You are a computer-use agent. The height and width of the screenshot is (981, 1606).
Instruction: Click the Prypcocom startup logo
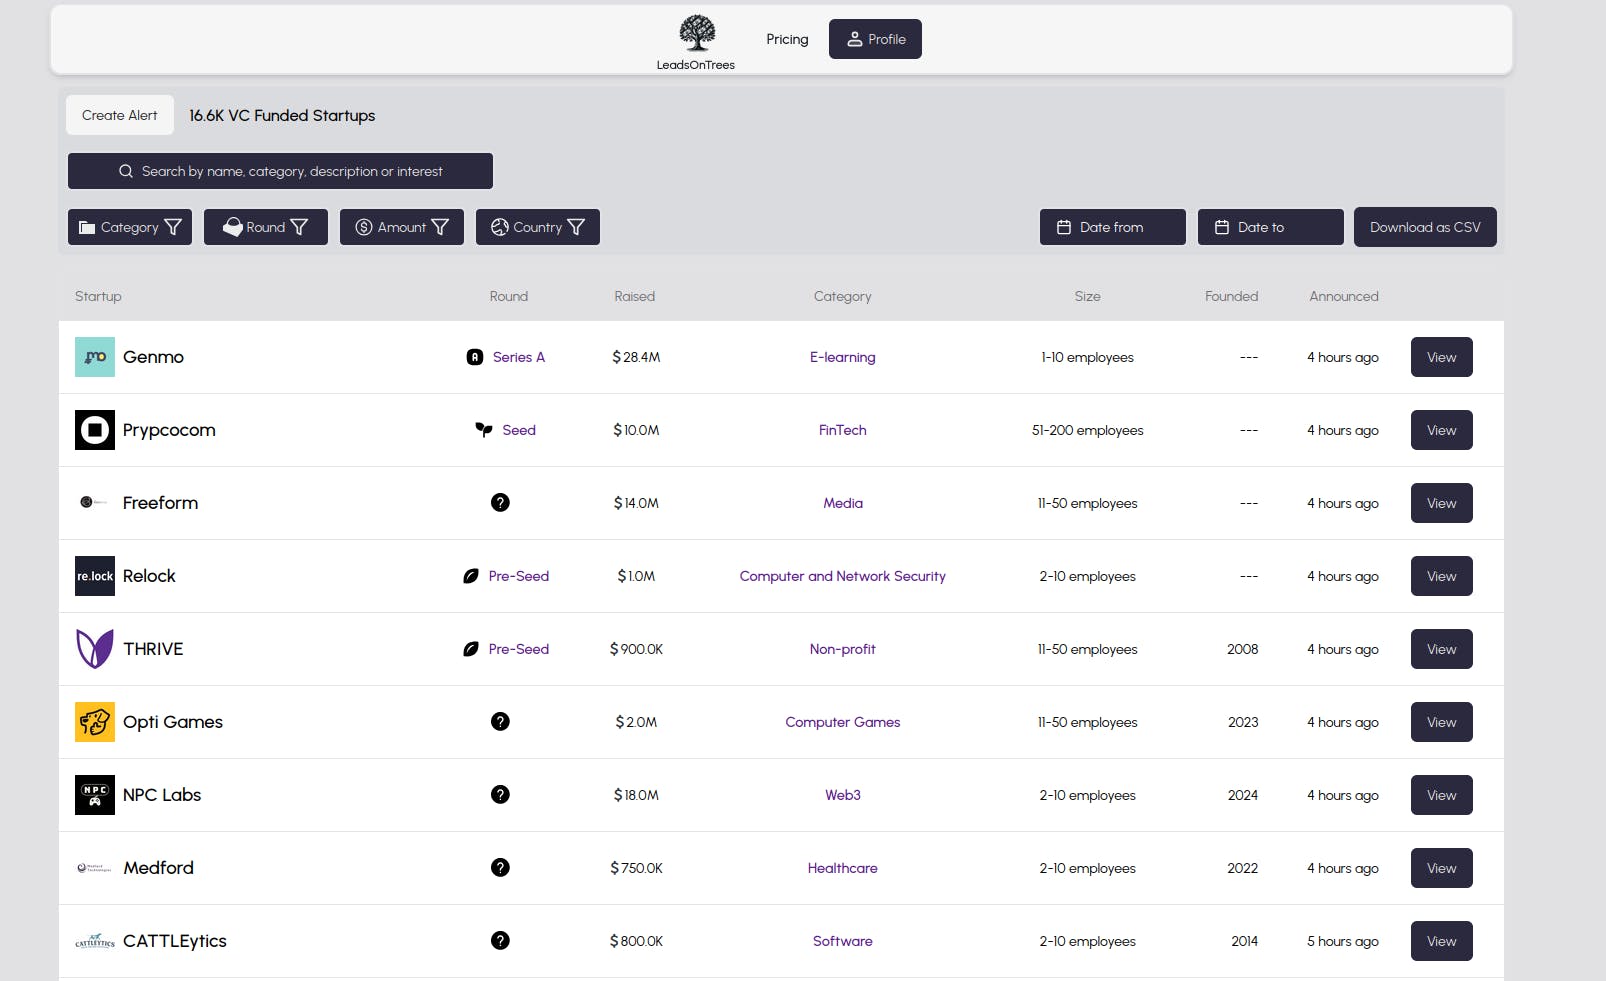coord(95,430)
